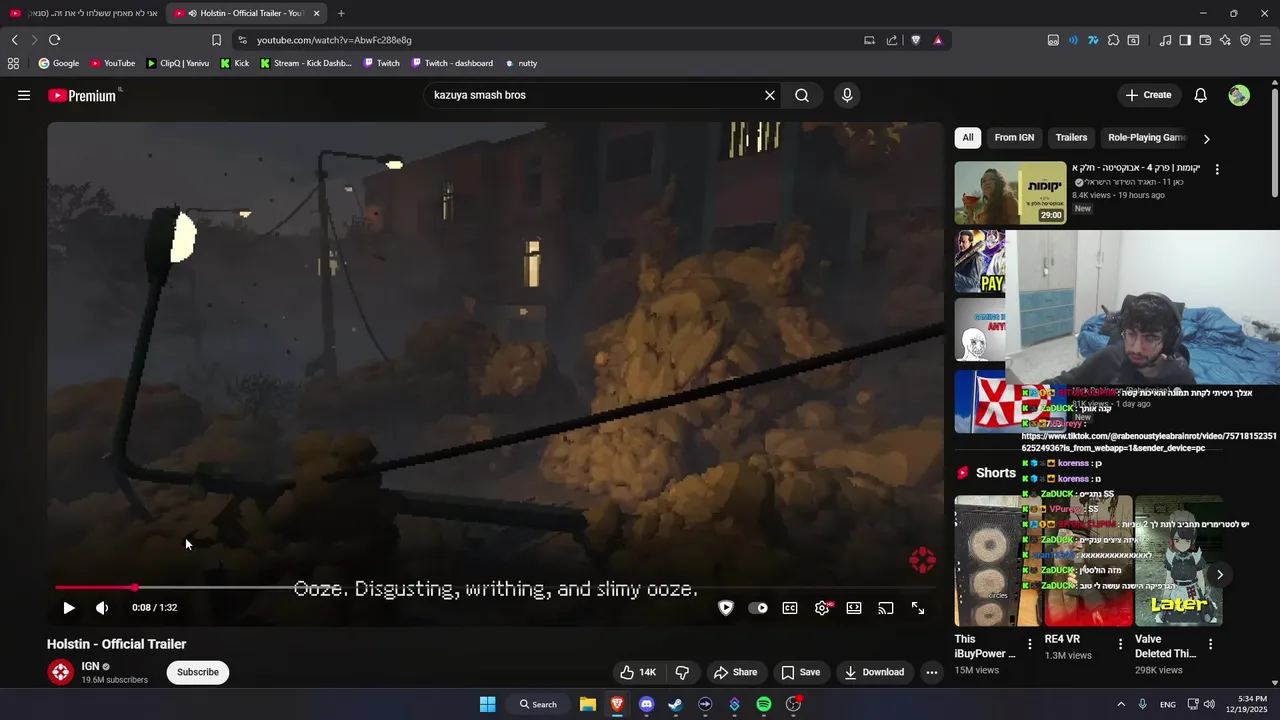Select the All filter chip
The height and width of the screenshot is (720, 1280).
968,137
